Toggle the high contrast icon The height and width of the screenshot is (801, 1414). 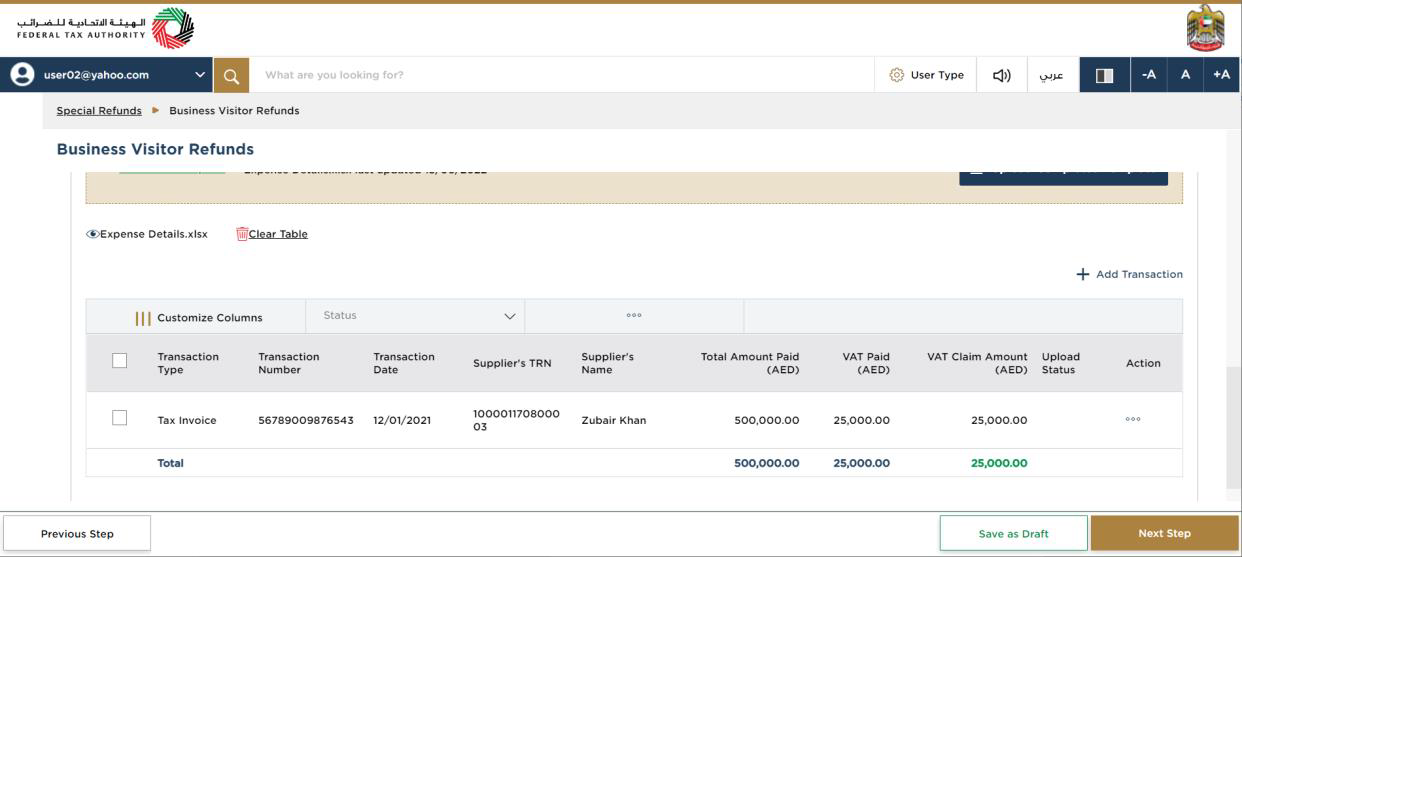tap(1105, 75)
